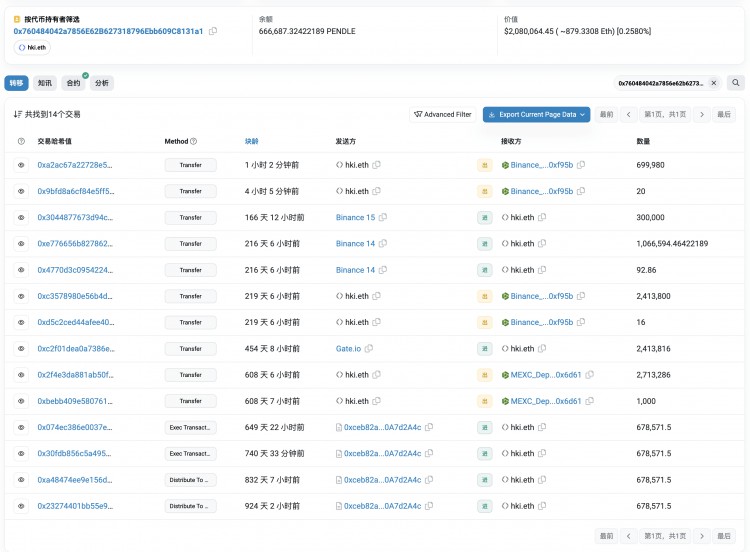Click OUT badge in 0xa2ac67a22728e5 row
750x552 pixels.
485,165
